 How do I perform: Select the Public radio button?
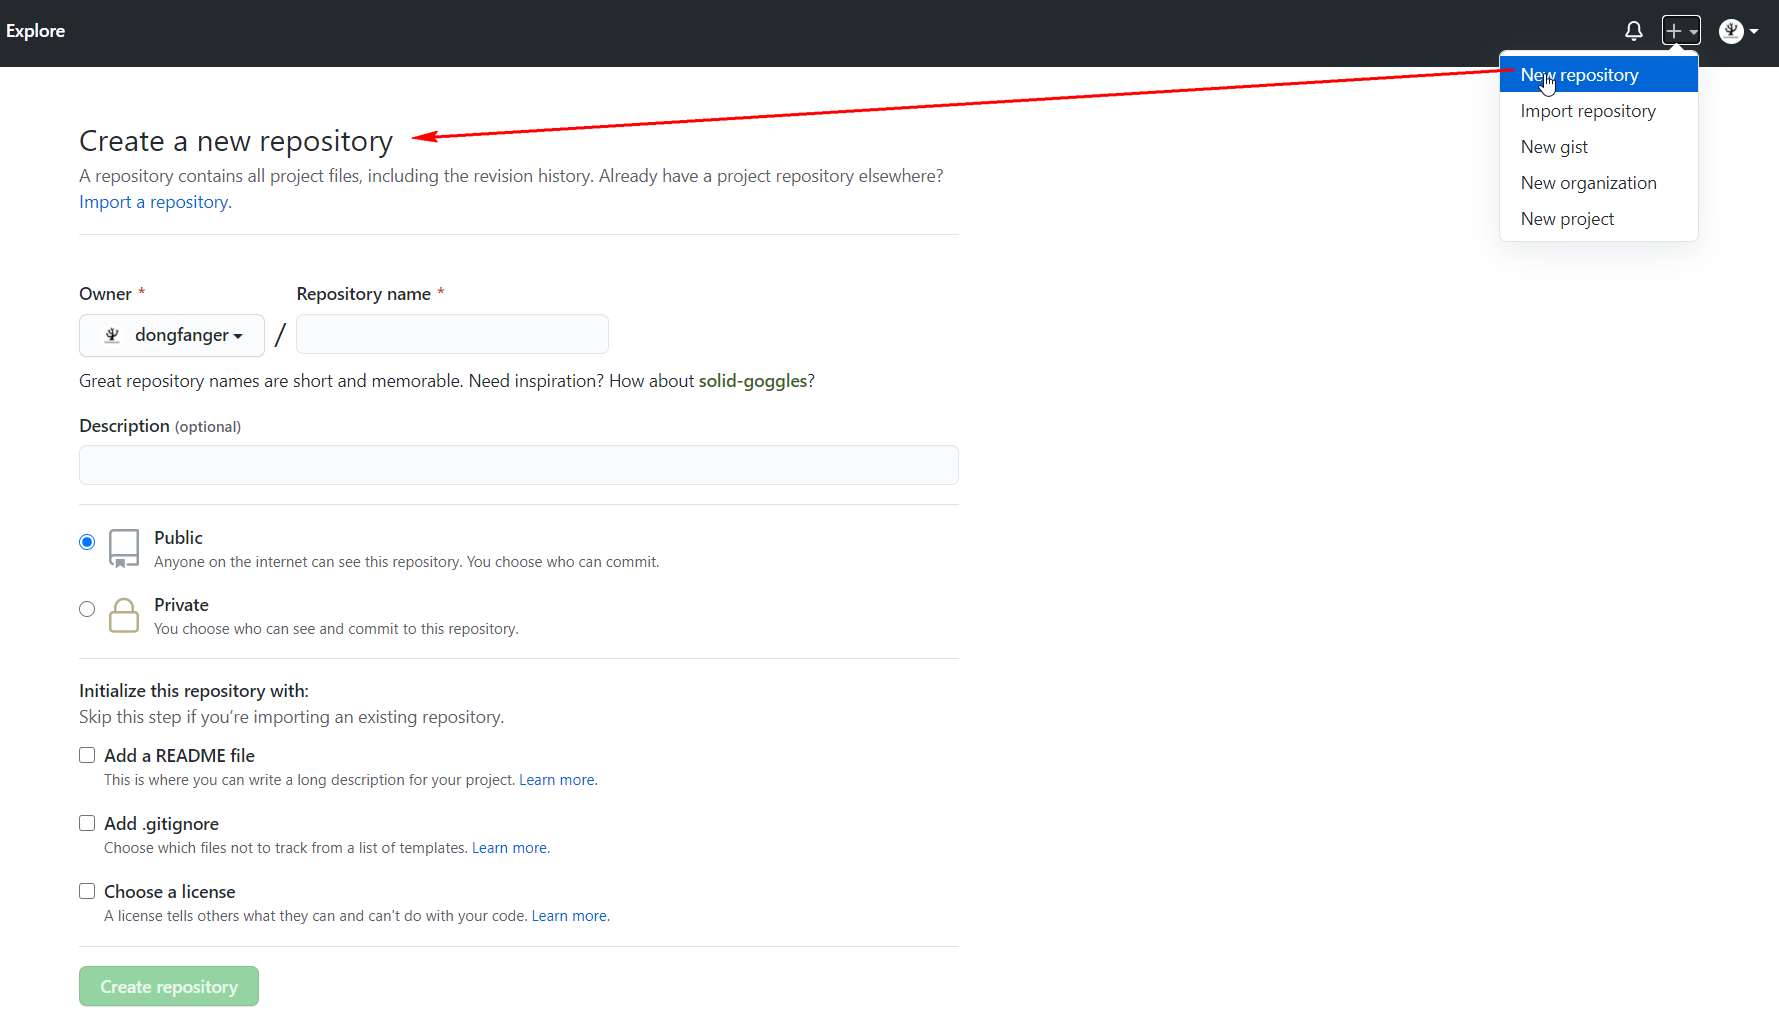point(87,542)
